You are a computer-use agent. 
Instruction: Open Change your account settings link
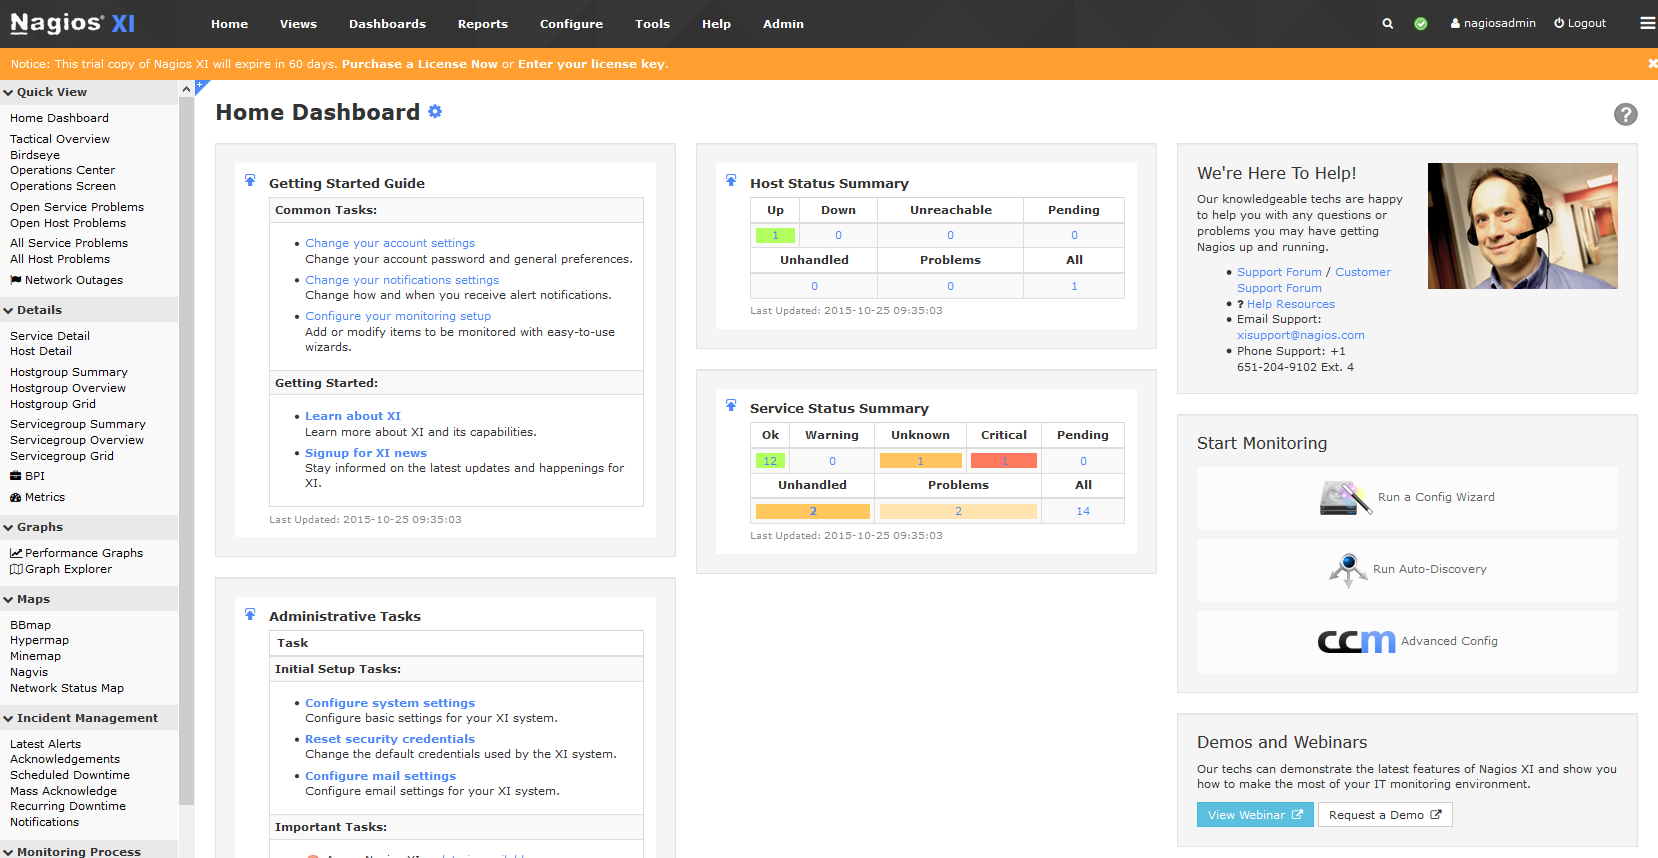(x=390, y=243)
